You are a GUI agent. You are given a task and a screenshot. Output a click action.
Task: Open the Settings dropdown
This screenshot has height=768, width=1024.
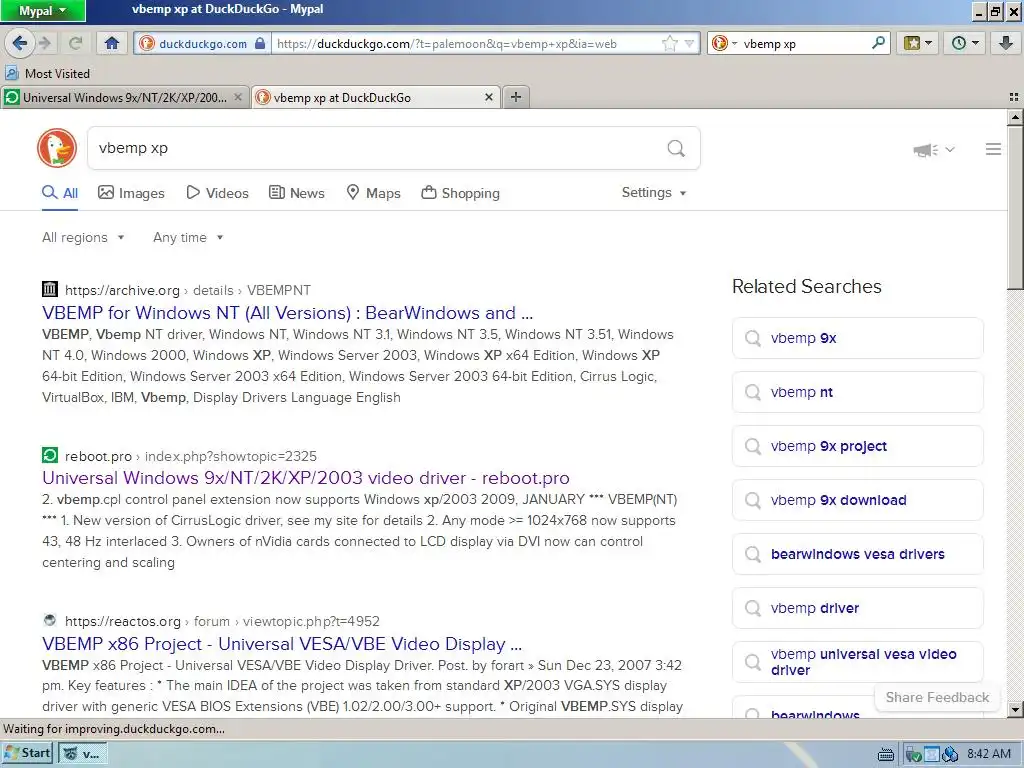[654, 193]
